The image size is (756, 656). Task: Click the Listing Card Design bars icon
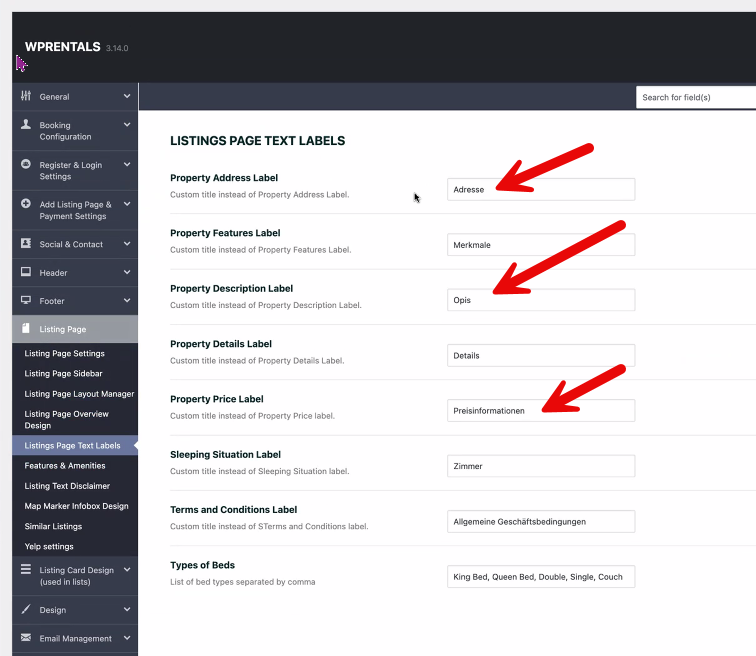[26, 569]
